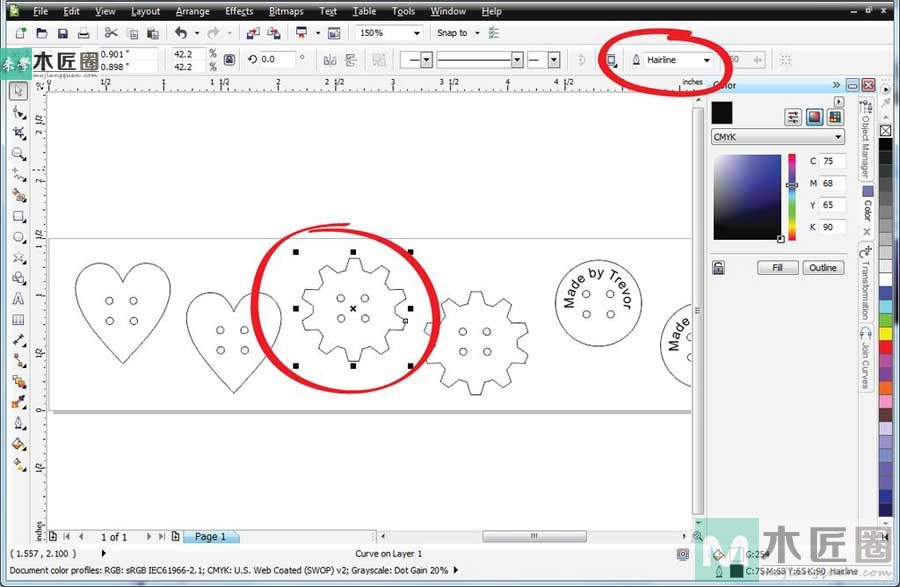Open the Bitmaps menu

click(288, 11)
